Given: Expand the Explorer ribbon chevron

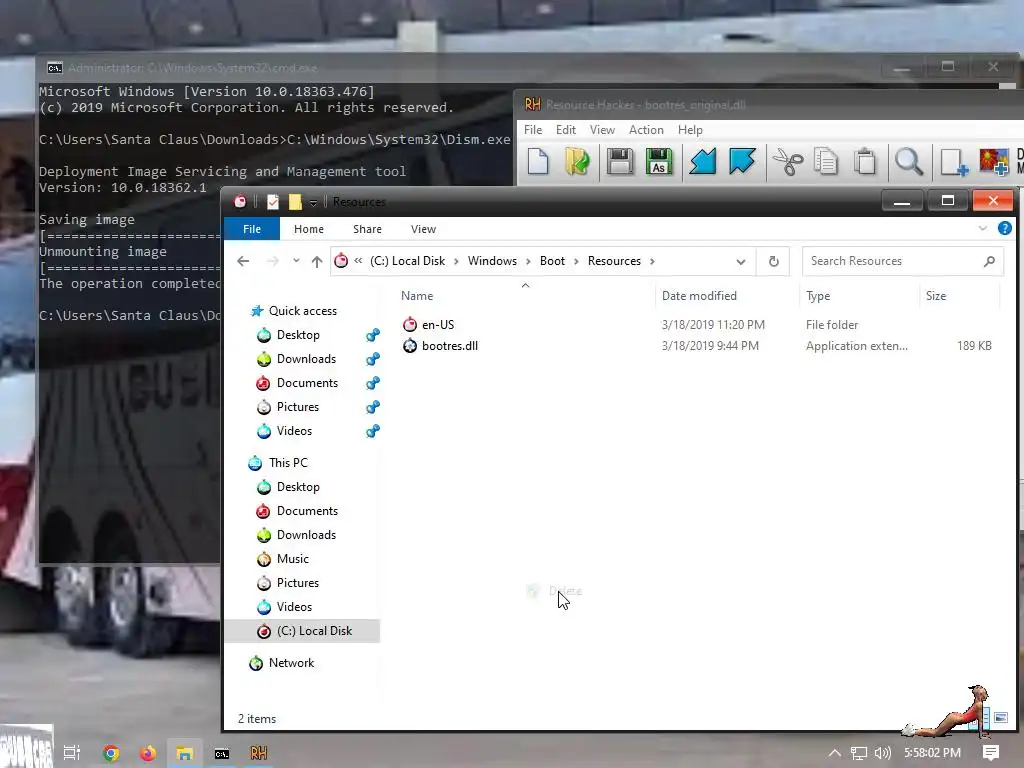Looking at the screenshot, I should pyautogui.click(x=982, y=228).
